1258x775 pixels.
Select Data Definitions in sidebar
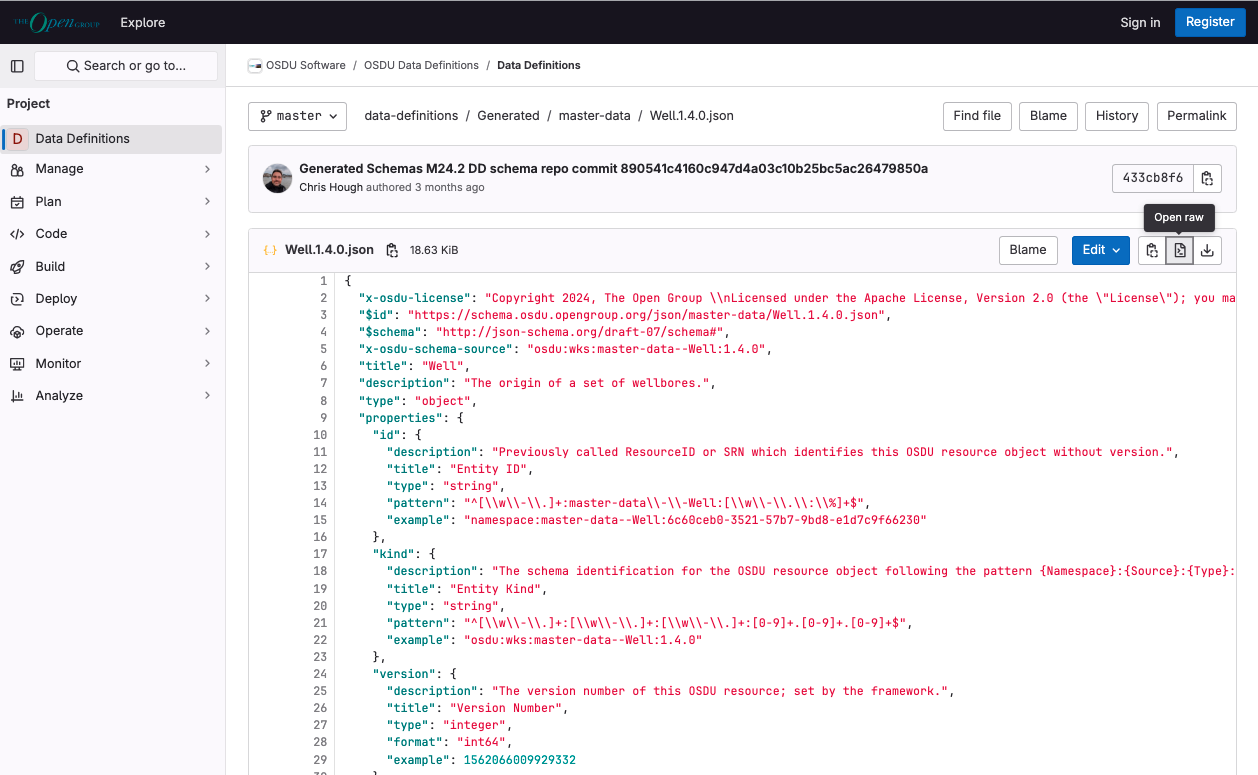click(x=111, y=139)
